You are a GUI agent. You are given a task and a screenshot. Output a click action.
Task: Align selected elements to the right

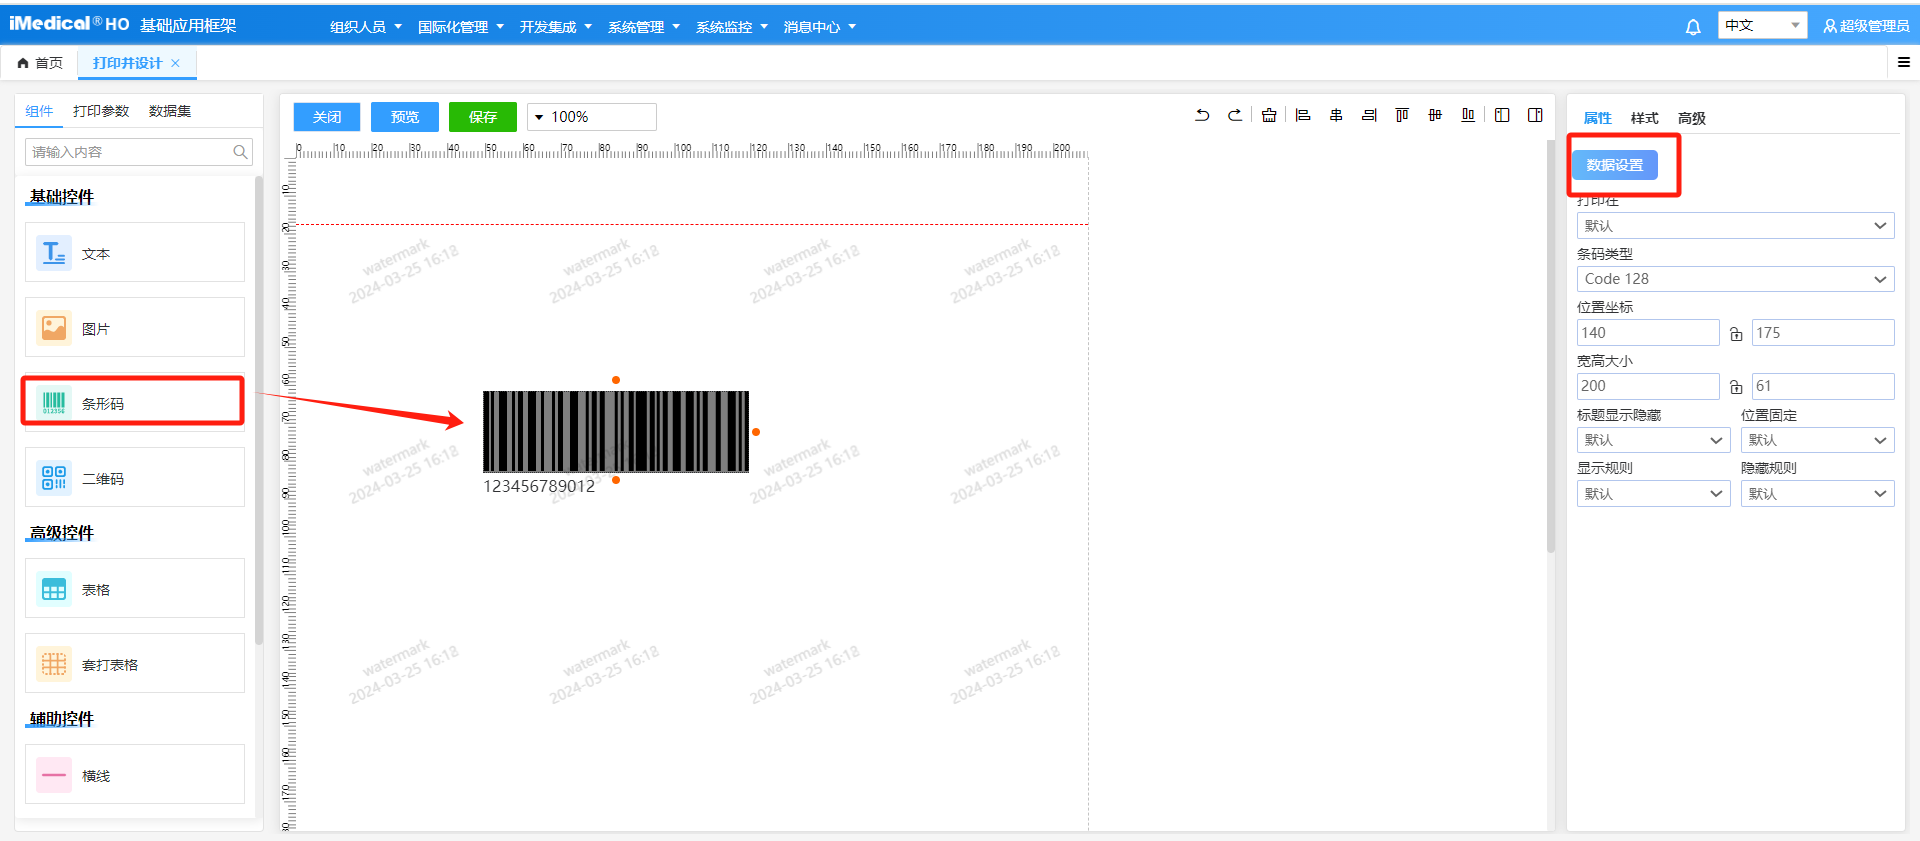1369,116
